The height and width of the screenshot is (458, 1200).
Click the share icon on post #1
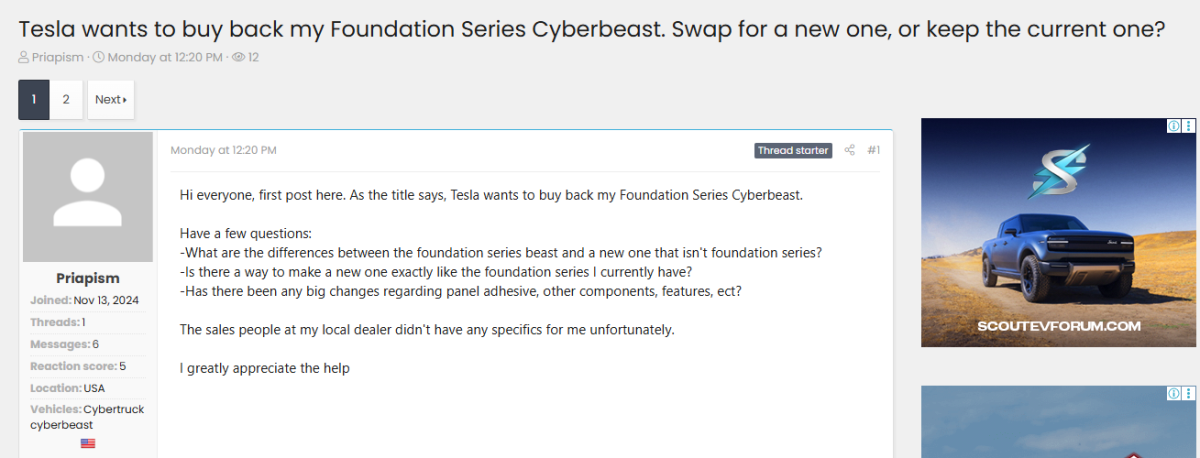tap(850, 150)
